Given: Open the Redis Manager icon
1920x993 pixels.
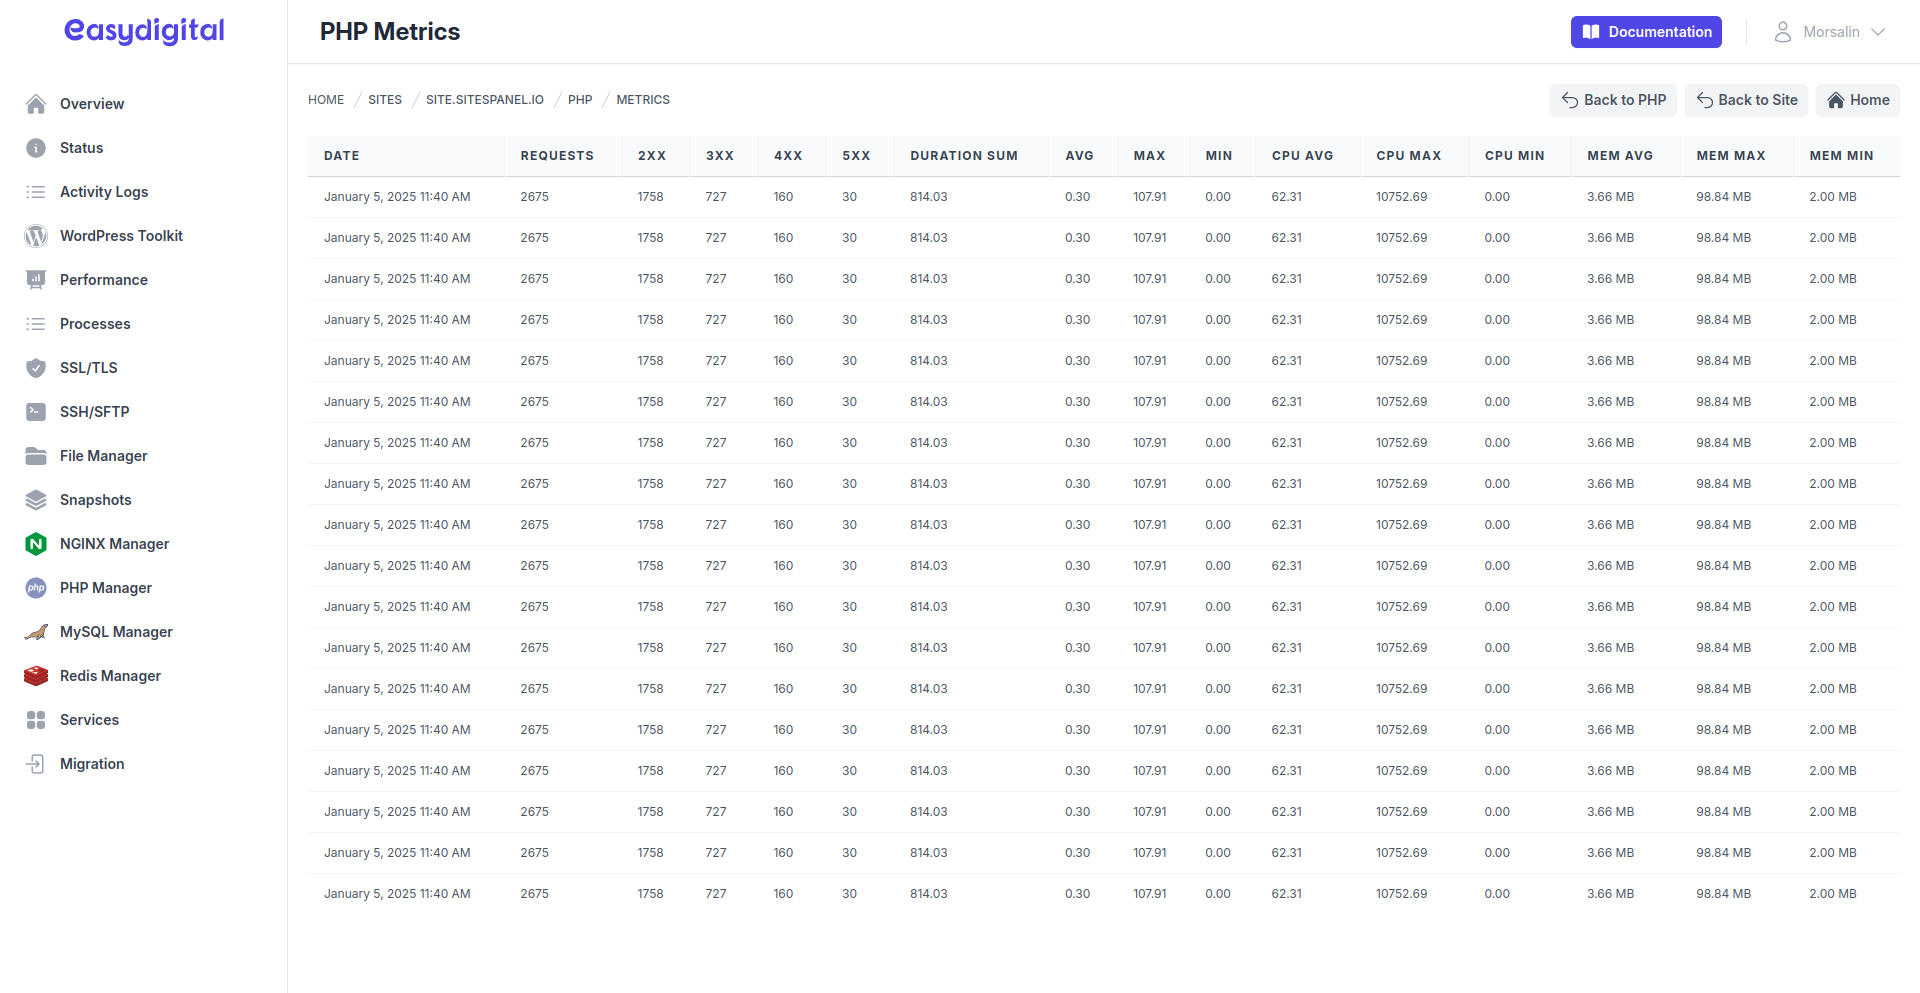Looking at the screenshot, I should point(36,676).
